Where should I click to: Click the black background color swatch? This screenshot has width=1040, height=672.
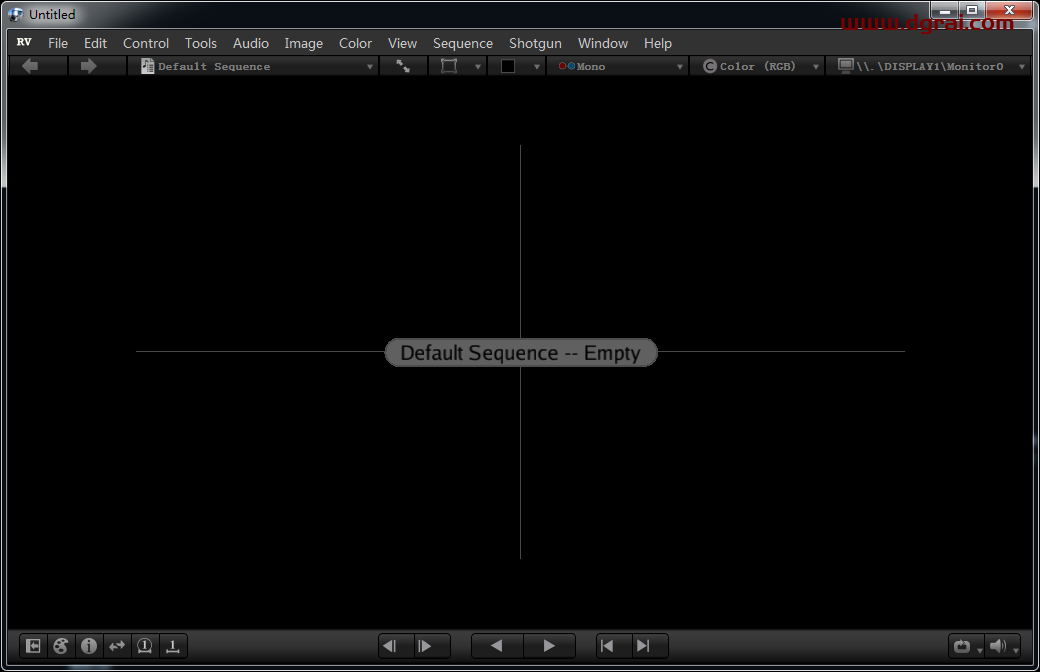point(508,66)
